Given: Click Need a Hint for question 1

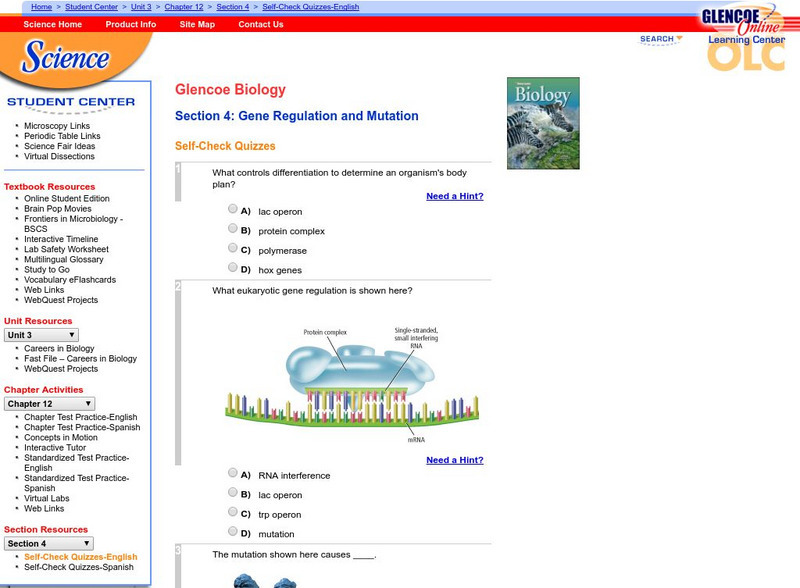Looking at the screenshot, I should coord(455,196).
